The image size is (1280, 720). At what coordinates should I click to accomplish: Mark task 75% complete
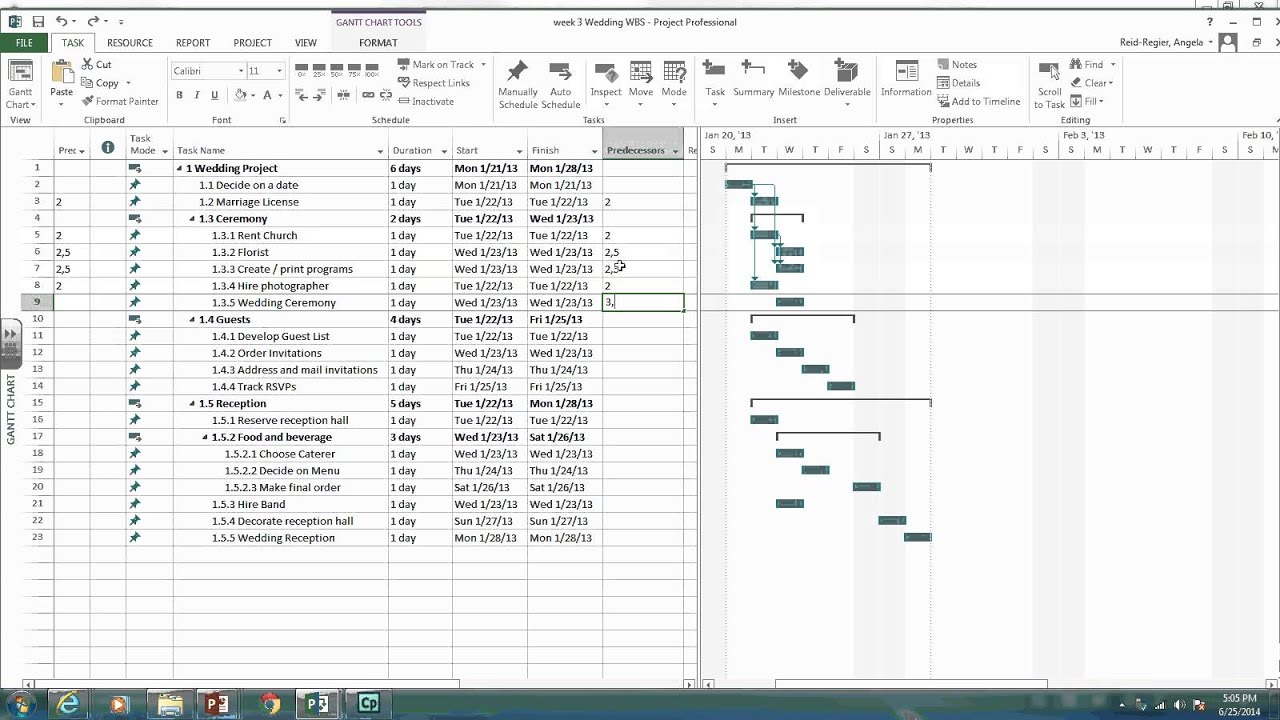click(354, 70)
